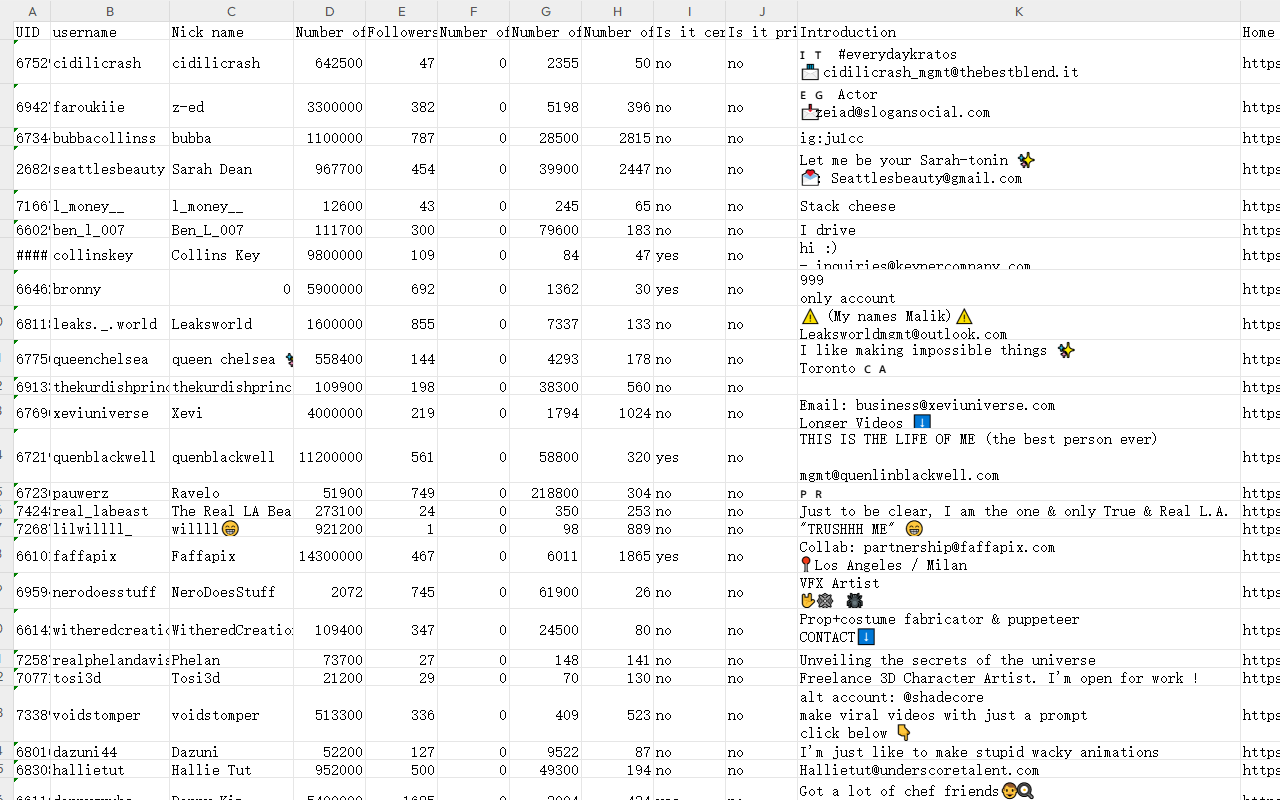Select column H header
The width and height of the screenshot is (1280, 800).
[x=617, y=11]
